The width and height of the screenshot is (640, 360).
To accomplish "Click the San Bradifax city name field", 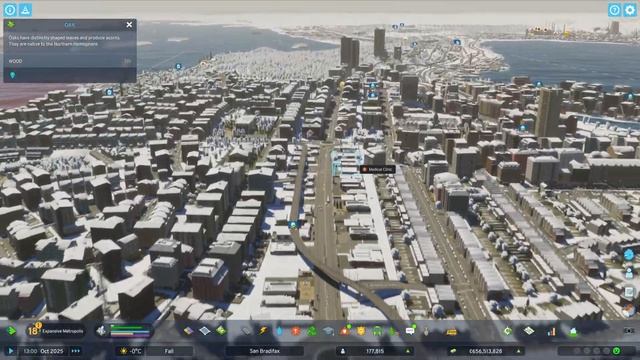I will [x=265, y=351].
